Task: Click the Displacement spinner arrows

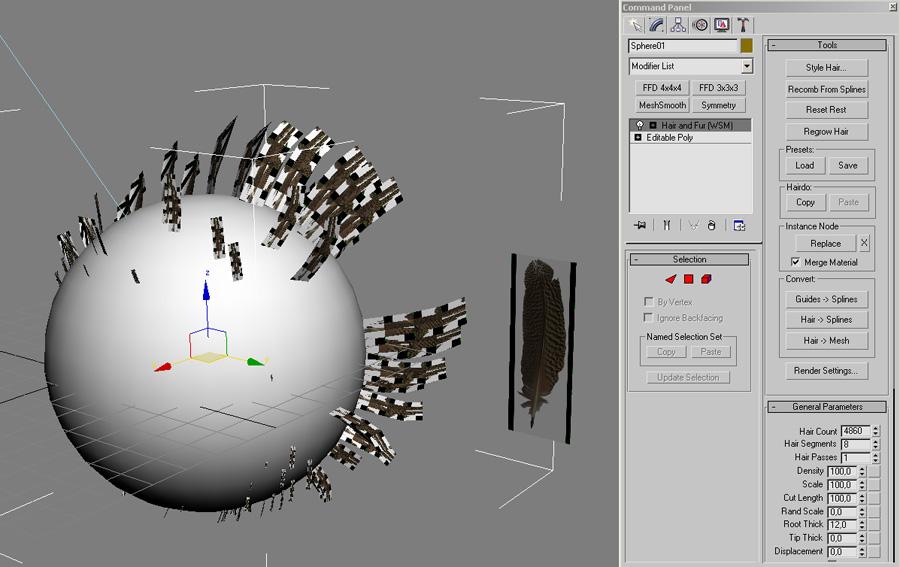Action: click(862, 552)
